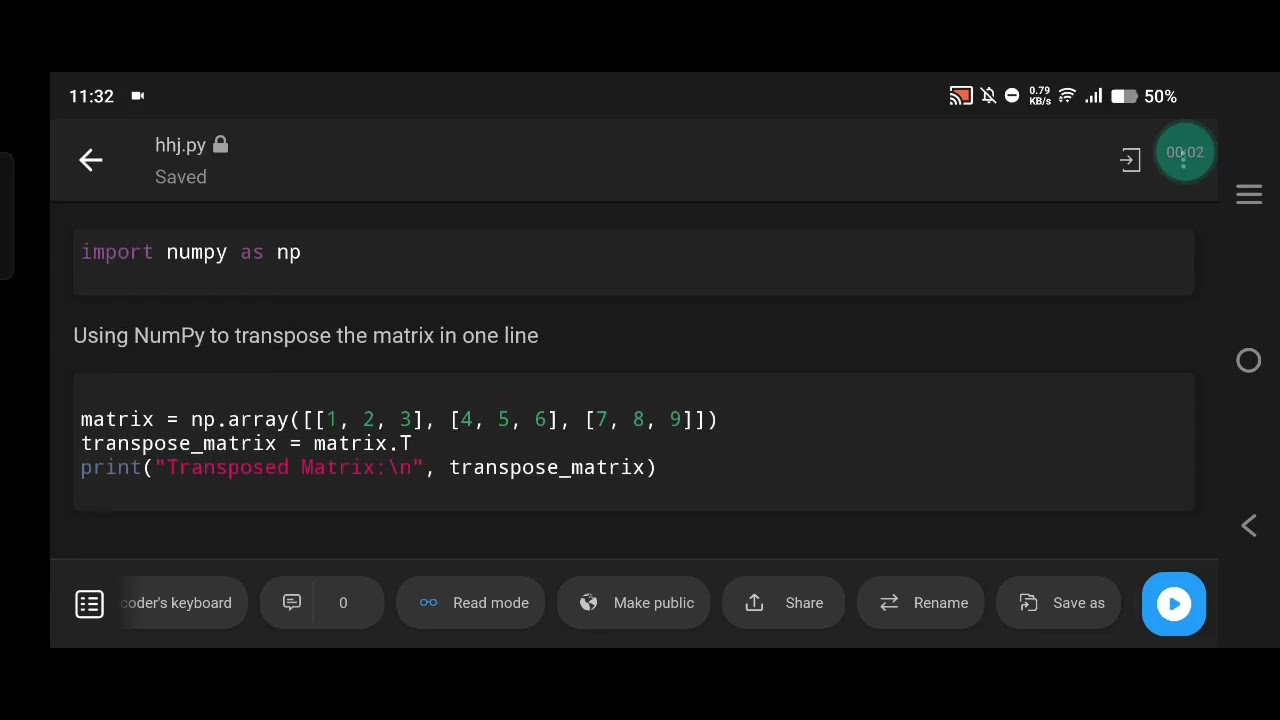Screen dimensions: 1280x720
Task: Tap the Saved status text
Action: (x=181, y=177)
